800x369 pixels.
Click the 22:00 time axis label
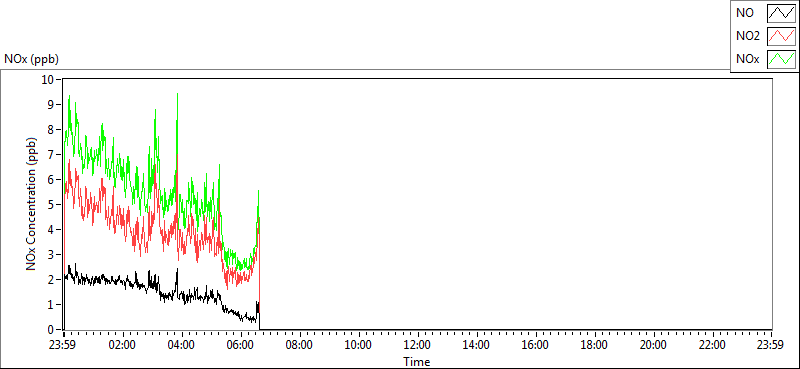(x=713, y=344)
